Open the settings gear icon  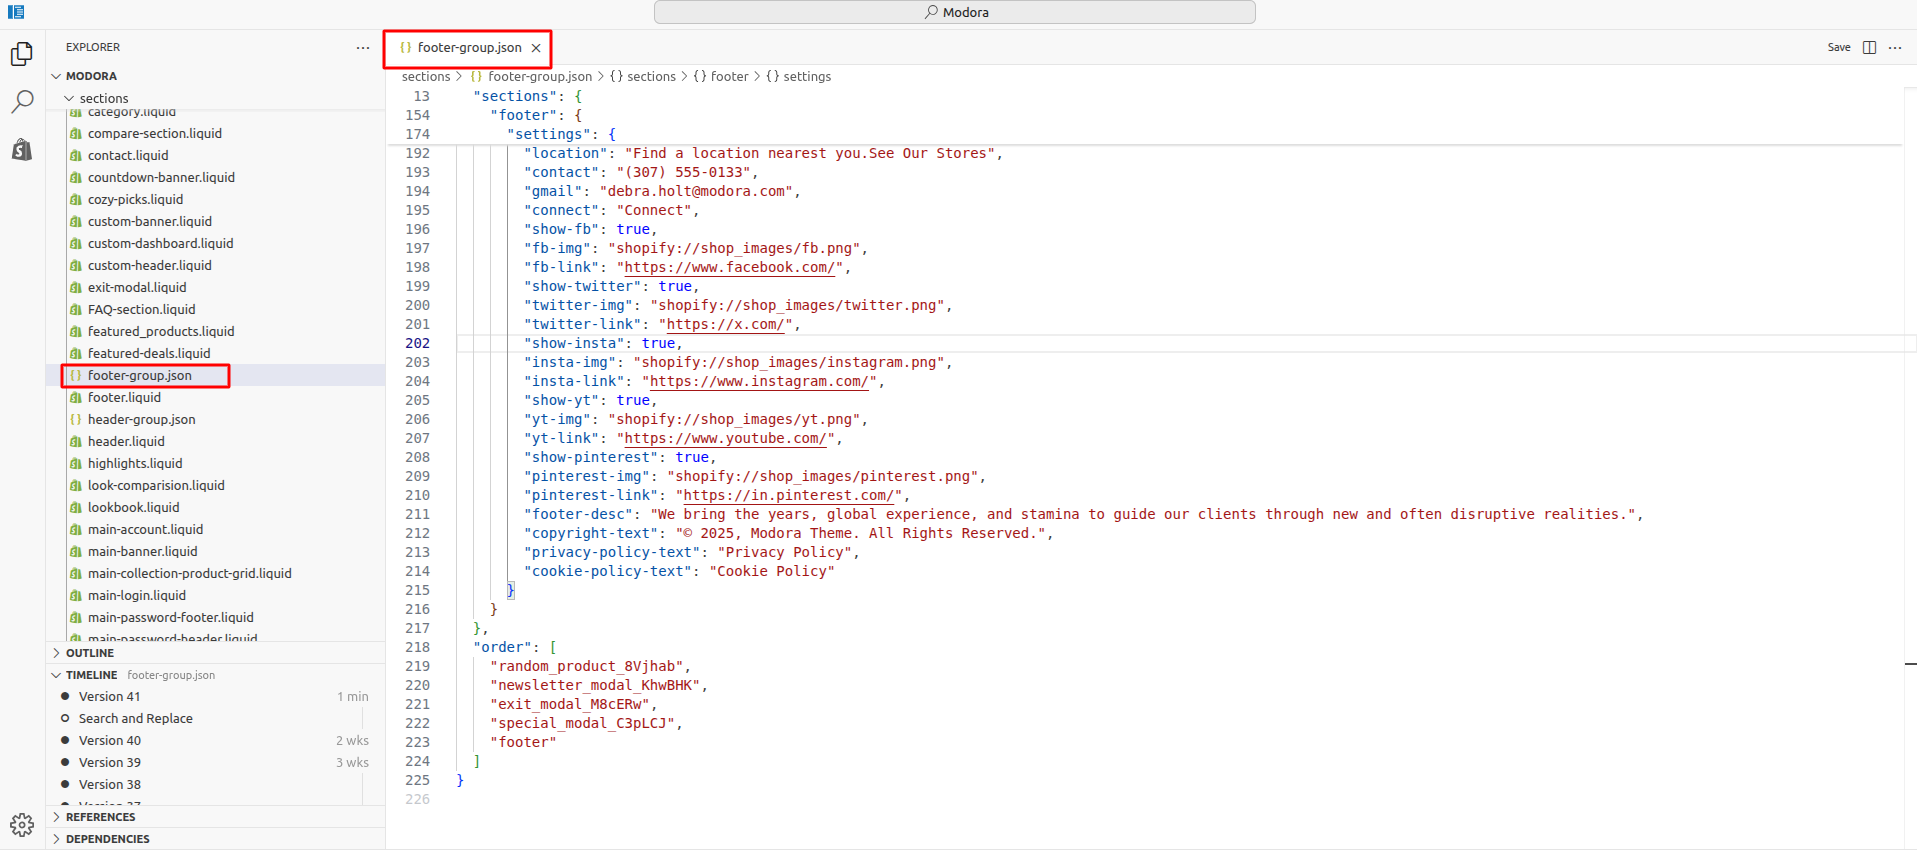22,825
